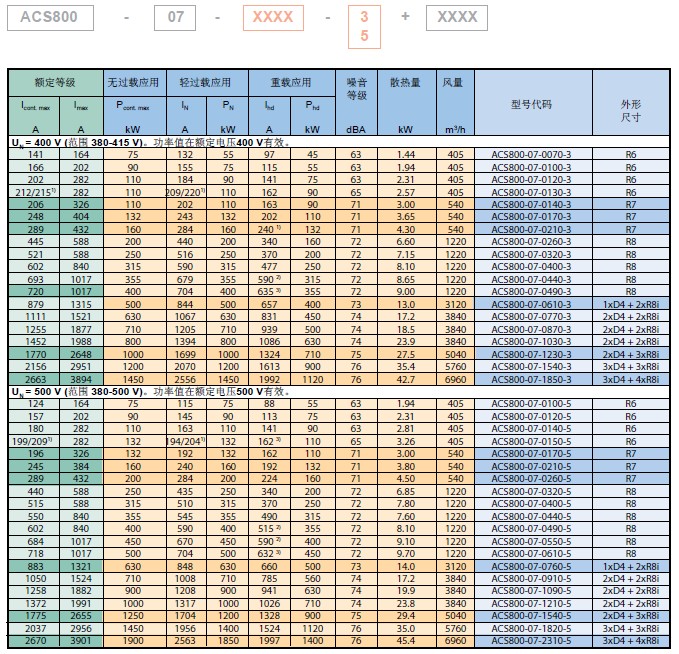Click the 外形尺寸 column header

tap(630, 110)
